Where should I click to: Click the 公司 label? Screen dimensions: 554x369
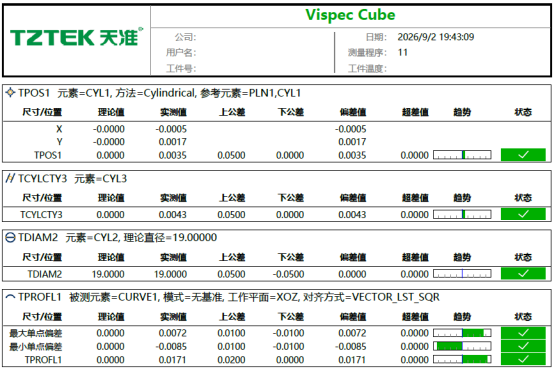tap(185, 37)
